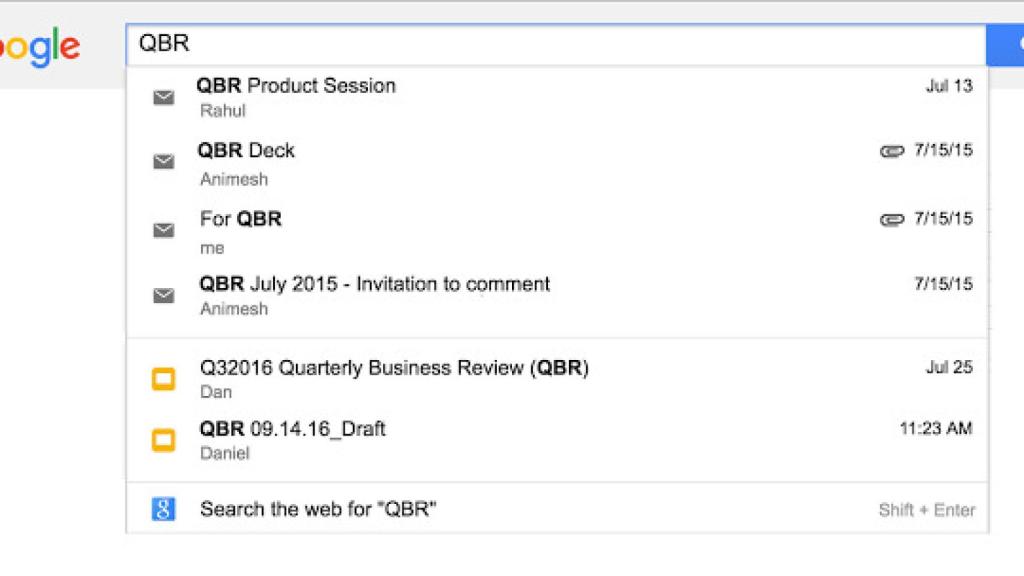Image resolution: width=1024 pixels, height=576 pixels.
Task: Select the For QBR email suggestion
Action: tap(240, 219)
